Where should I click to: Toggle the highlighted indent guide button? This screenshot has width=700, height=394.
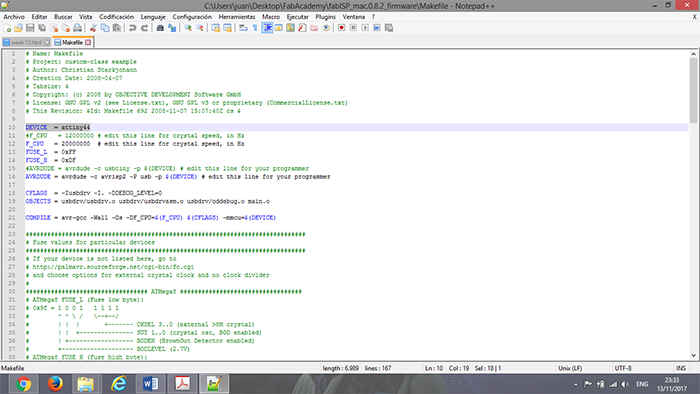tap(267, 28)
